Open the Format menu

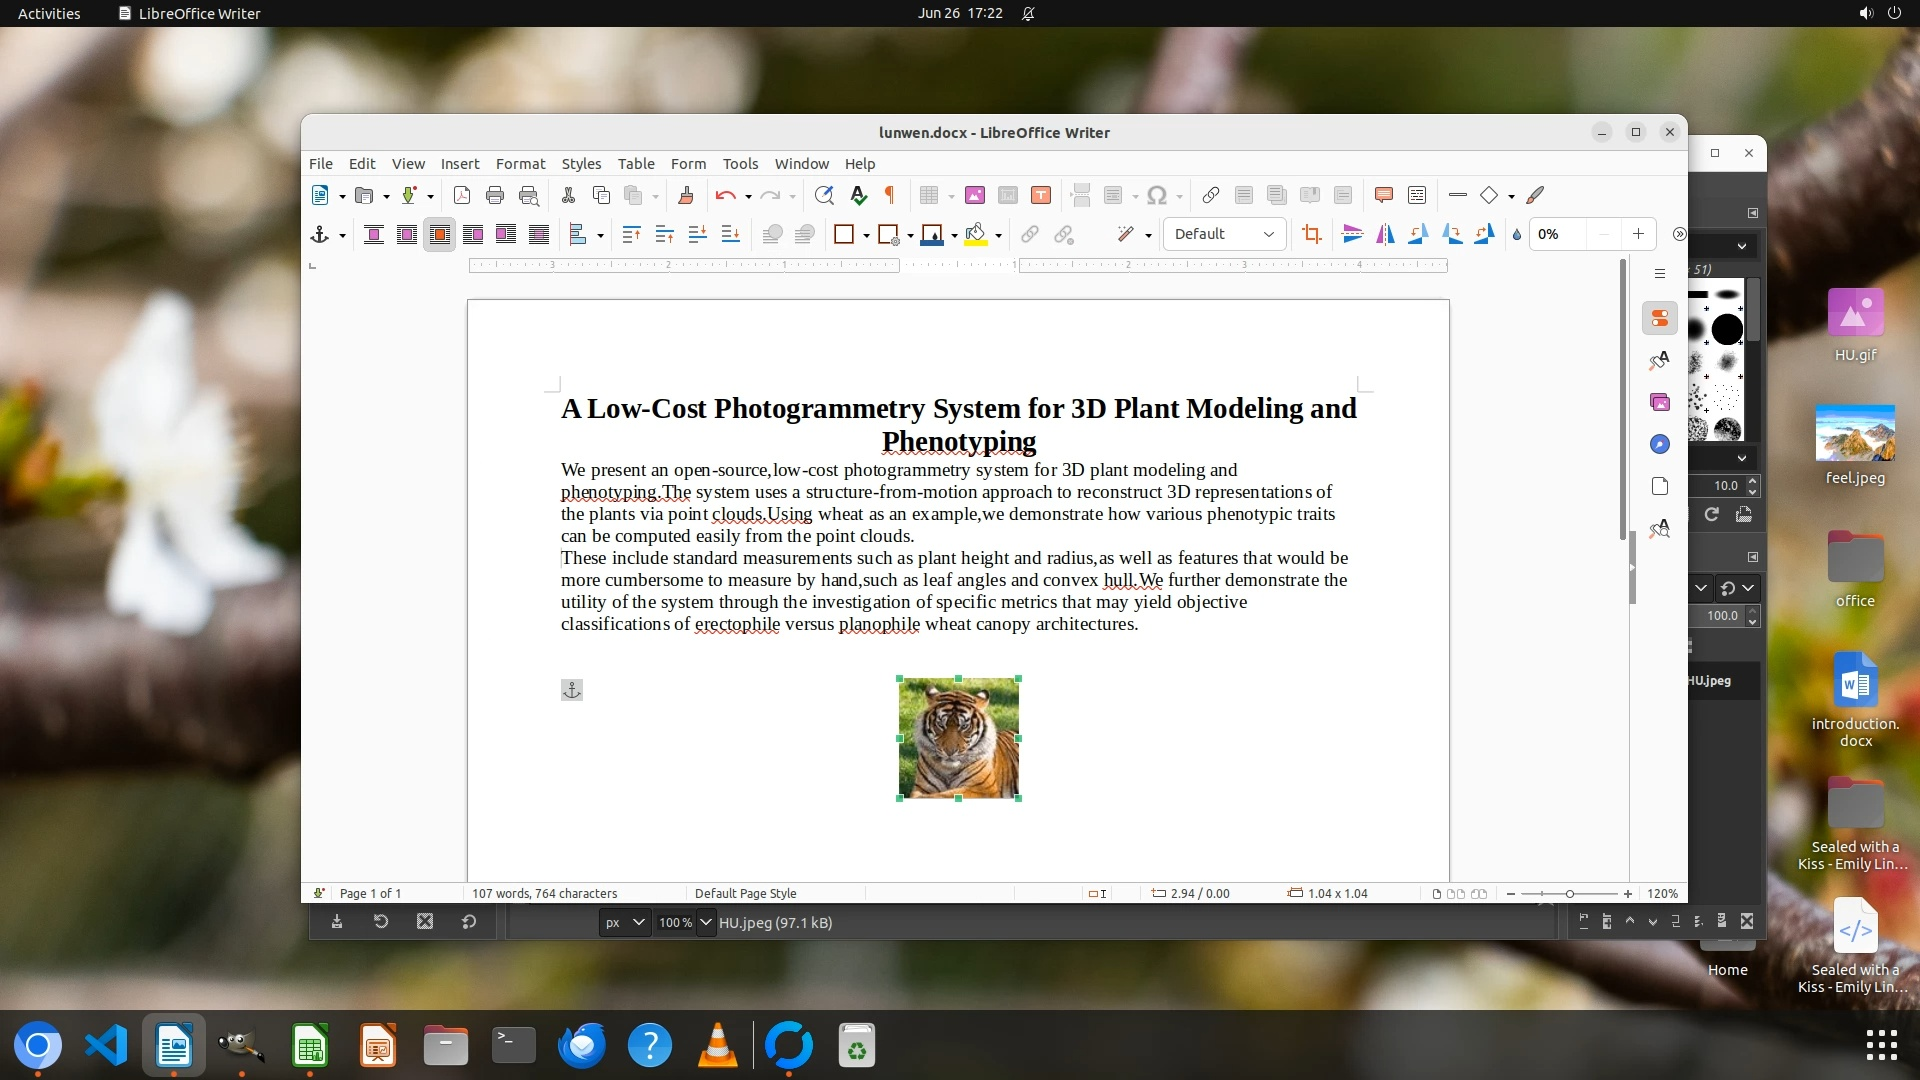pos(520,163)
